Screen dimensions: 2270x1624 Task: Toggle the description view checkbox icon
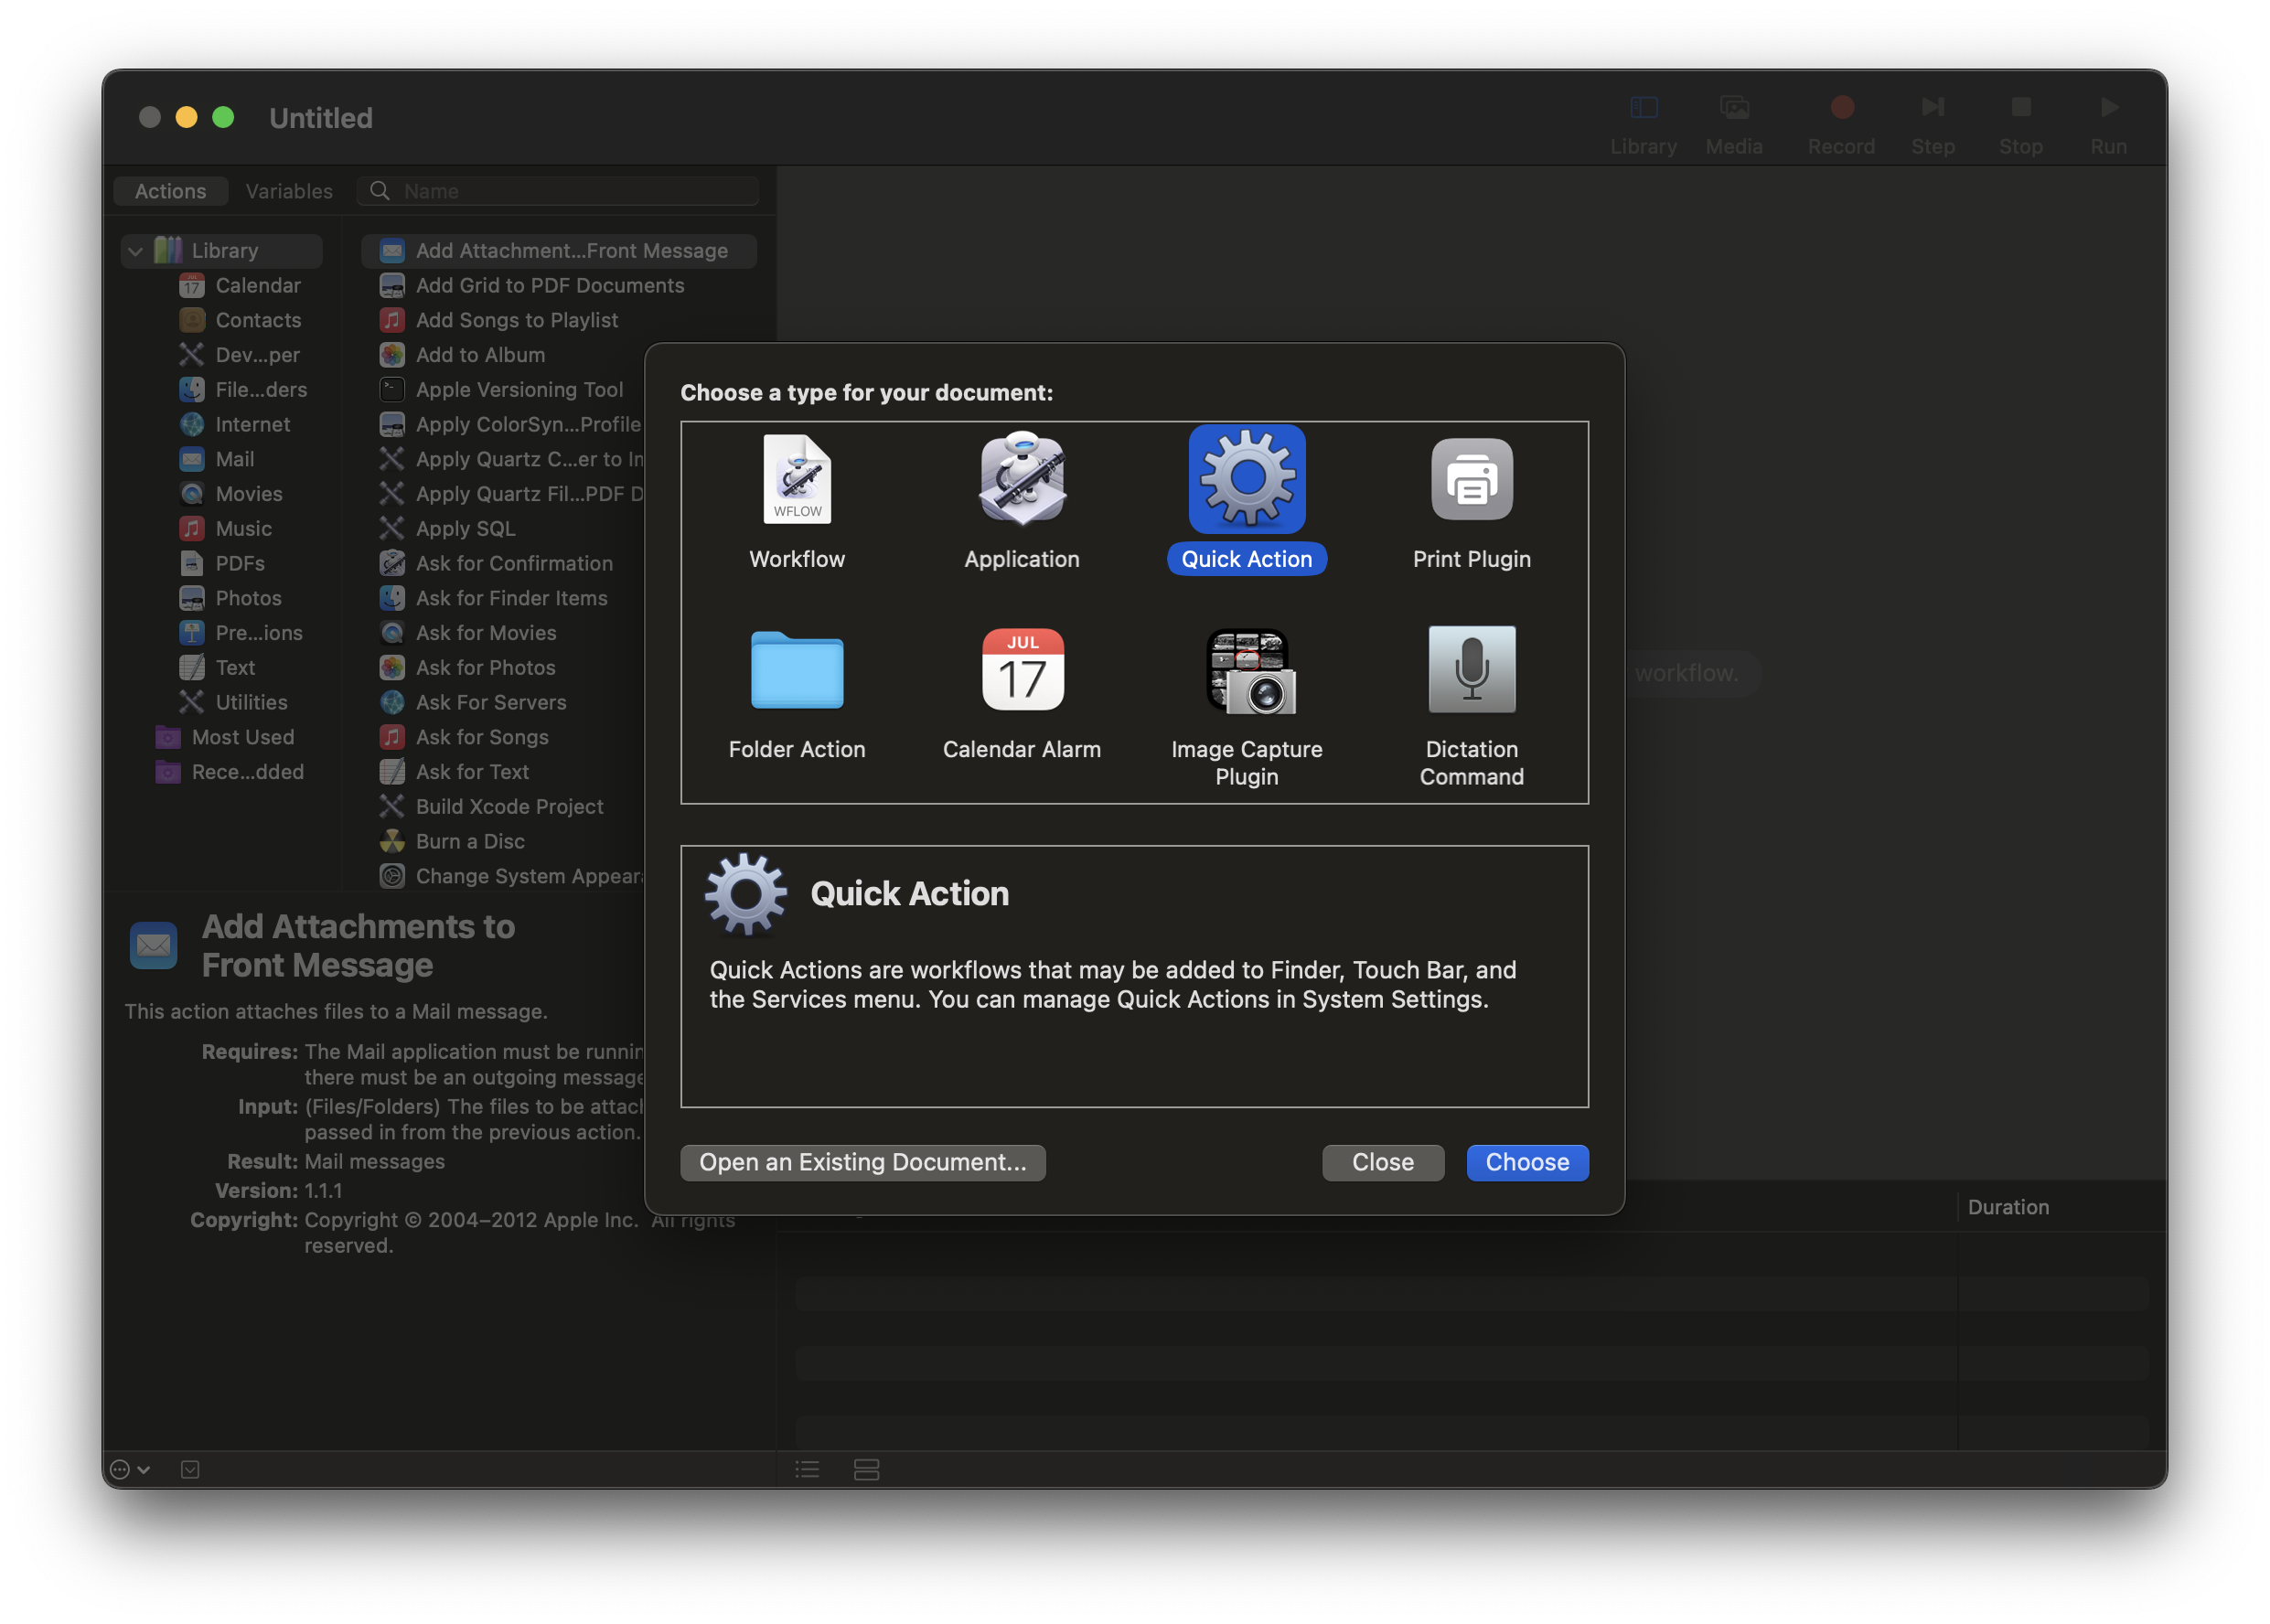click(x=190, y=1469)
